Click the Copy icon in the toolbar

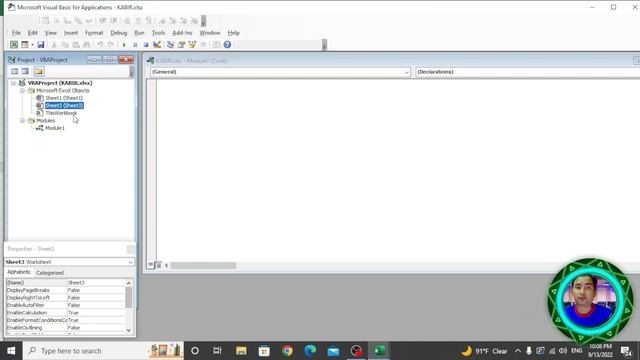click(65, 44)
